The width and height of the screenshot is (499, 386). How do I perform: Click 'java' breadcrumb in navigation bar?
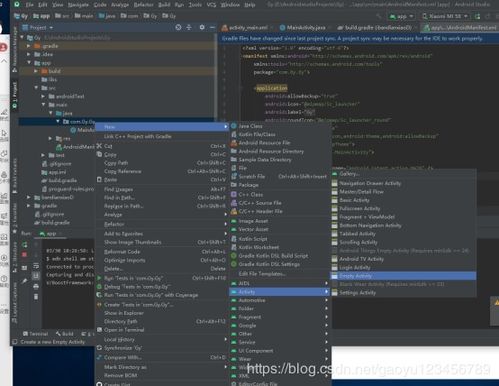[107, 16]
